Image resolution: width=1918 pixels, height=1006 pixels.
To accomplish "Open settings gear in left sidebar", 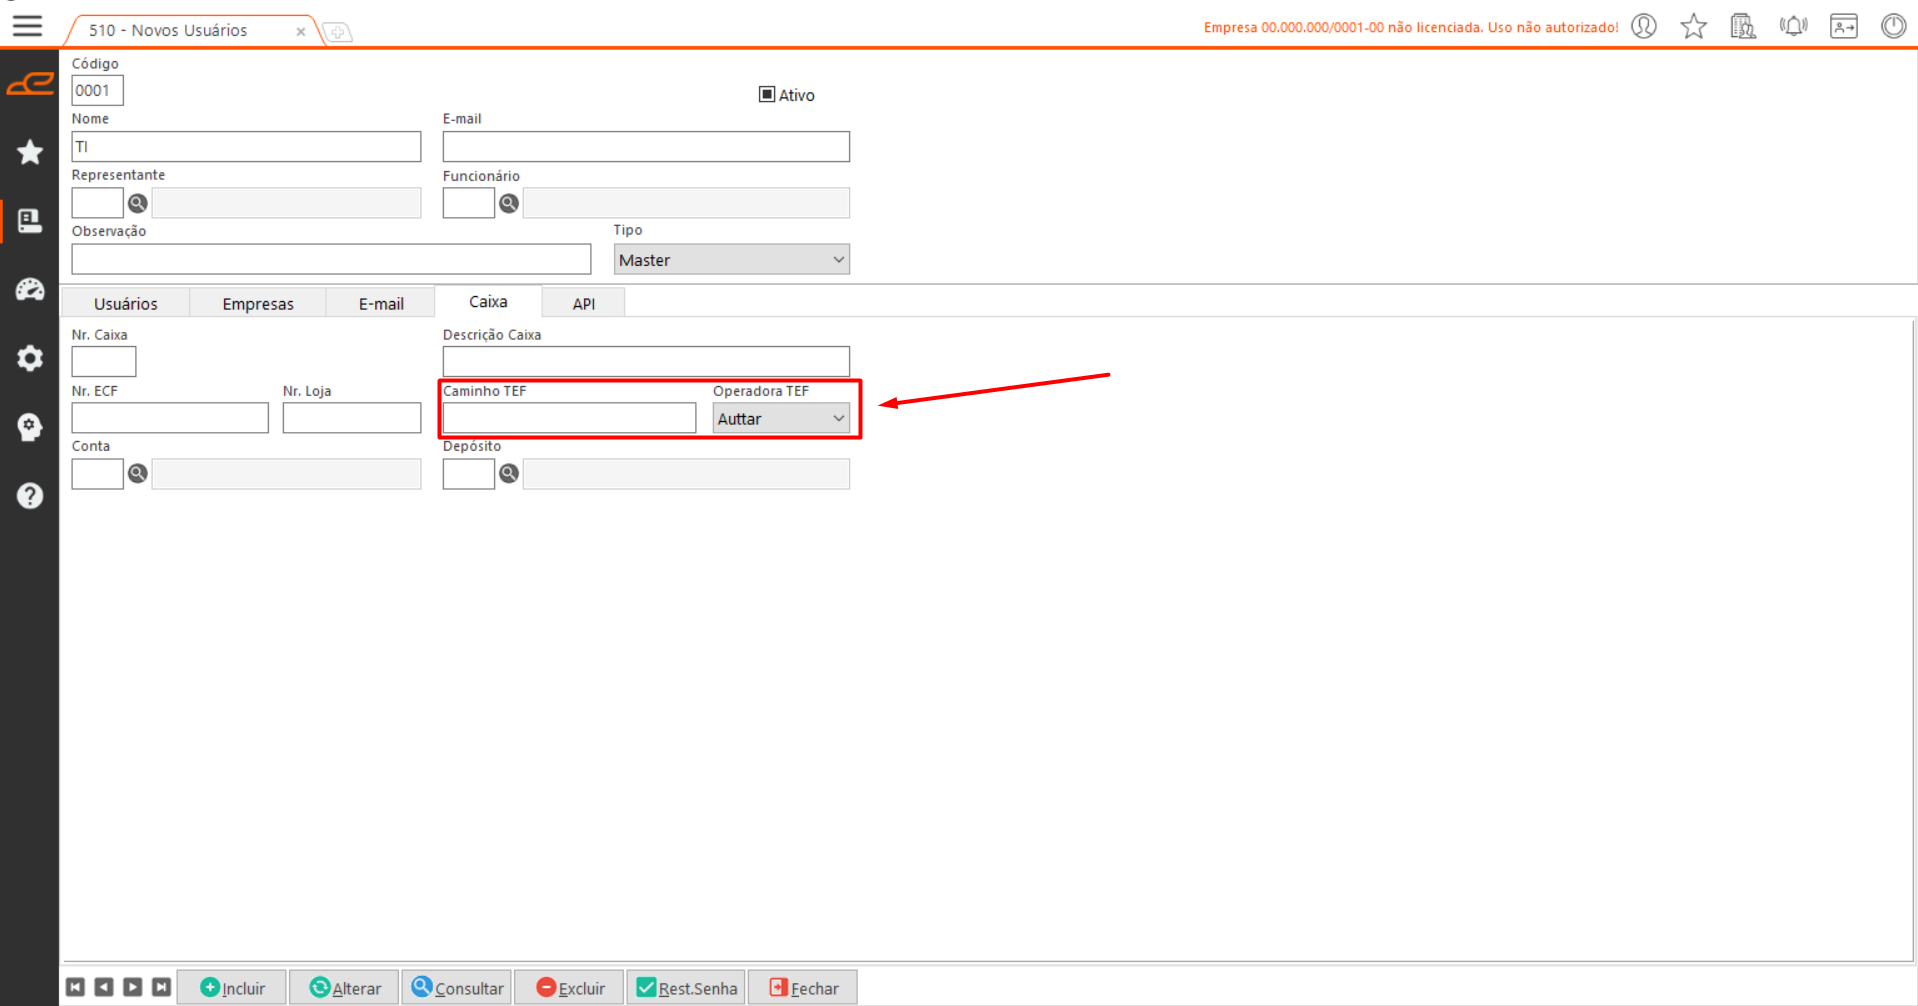I will click(x=30, y=358).
